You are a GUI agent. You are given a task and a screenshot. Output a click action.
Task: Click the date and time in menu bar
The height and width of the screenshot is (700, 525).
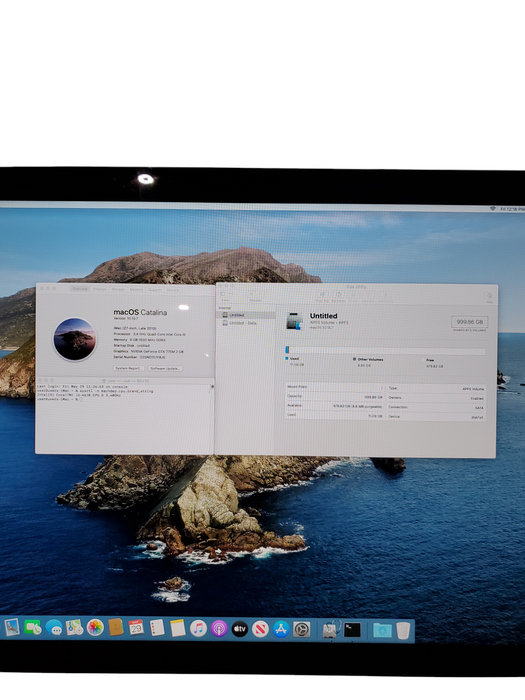pyautogui.click(x=512, y=209)
